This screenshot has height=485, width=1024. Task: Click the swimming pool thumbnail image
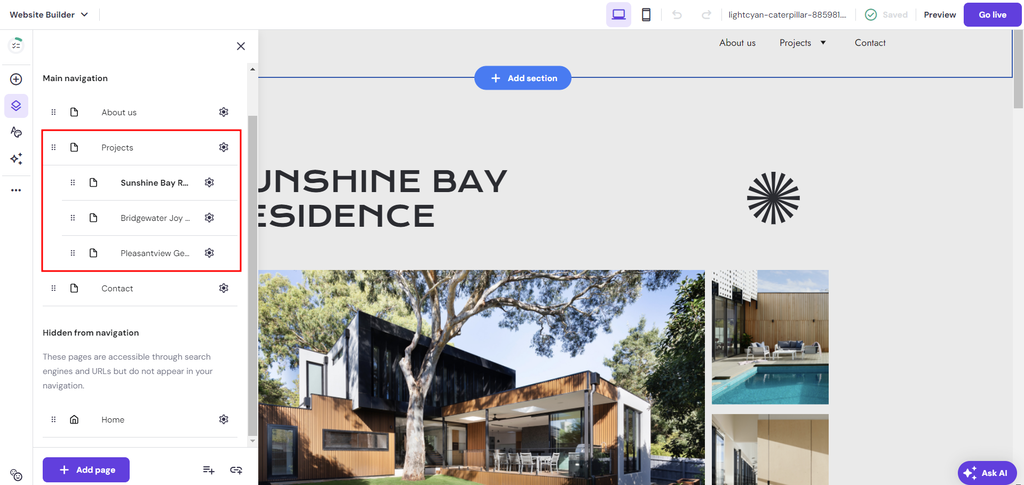click(x=770, y=337)
